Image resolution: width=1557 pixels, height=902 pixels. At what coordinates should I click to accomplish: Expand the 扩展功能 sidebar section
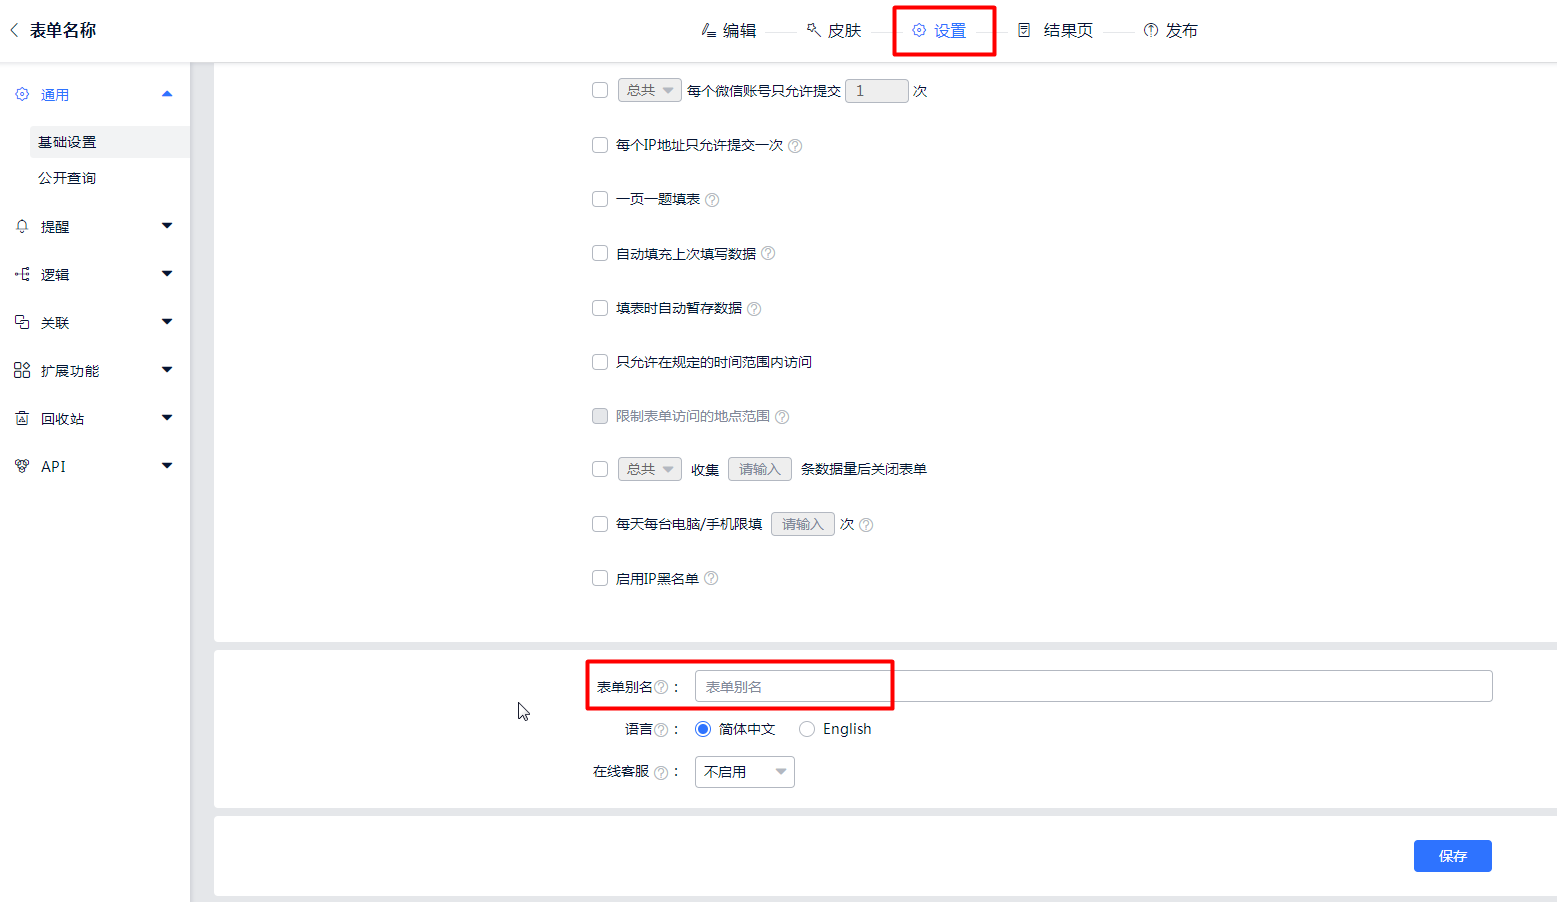tap(94, 371)
